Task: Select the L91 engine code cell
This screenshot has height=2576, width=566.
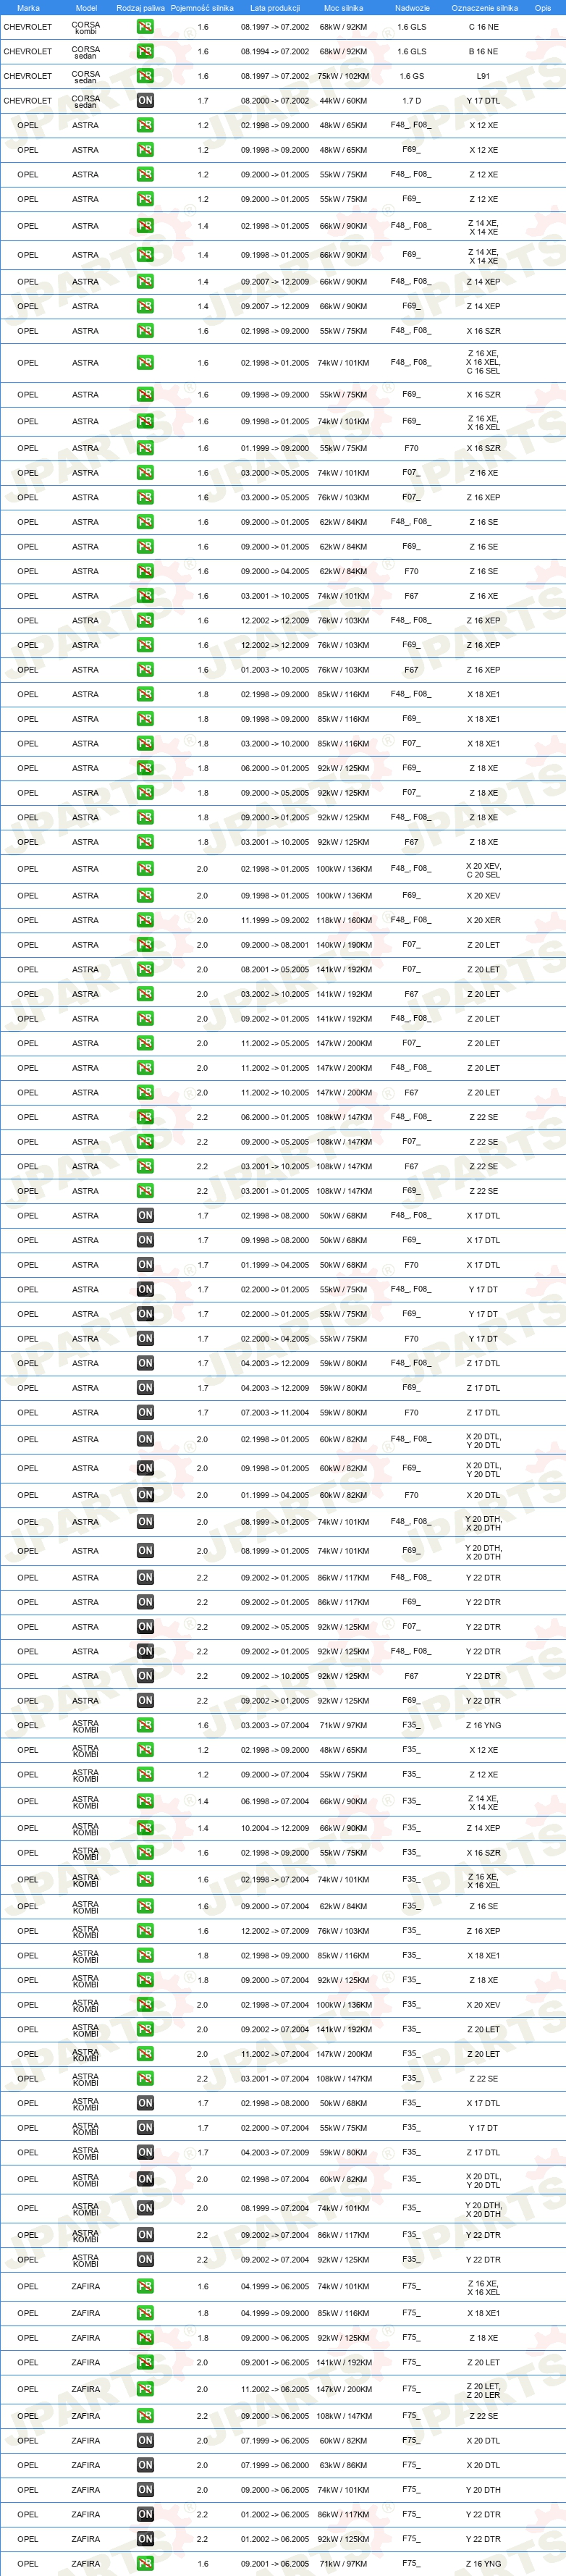Action: 483,76
